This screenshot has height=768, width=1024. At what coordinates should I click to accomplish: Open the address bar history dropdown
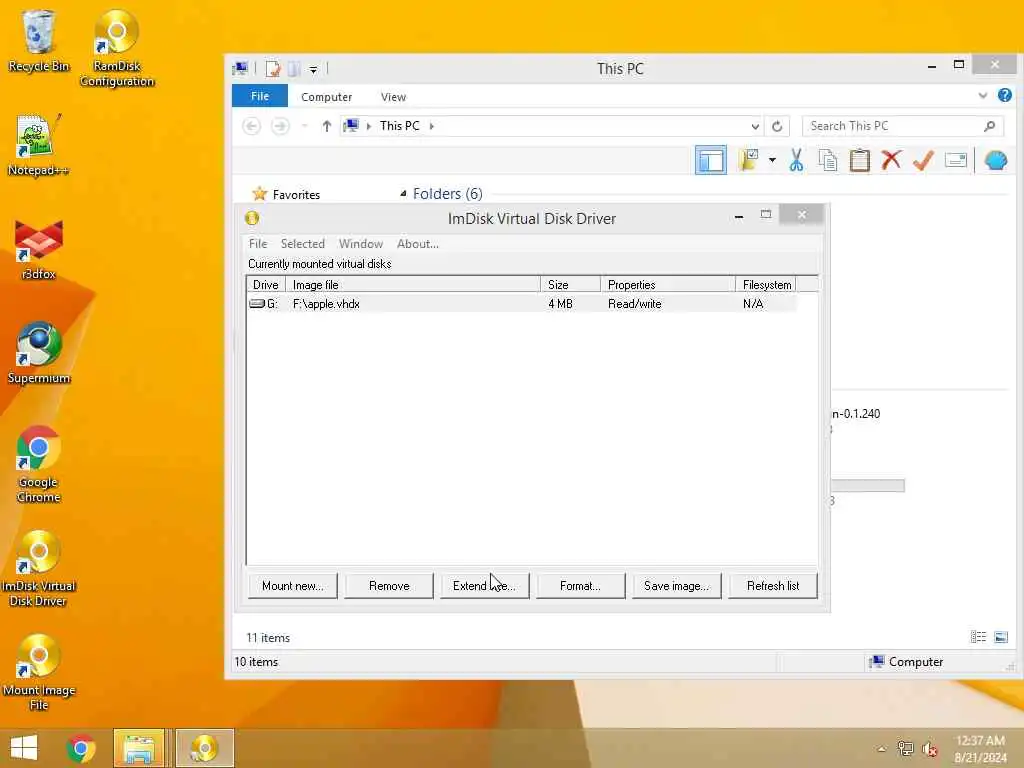click(755, 126)
